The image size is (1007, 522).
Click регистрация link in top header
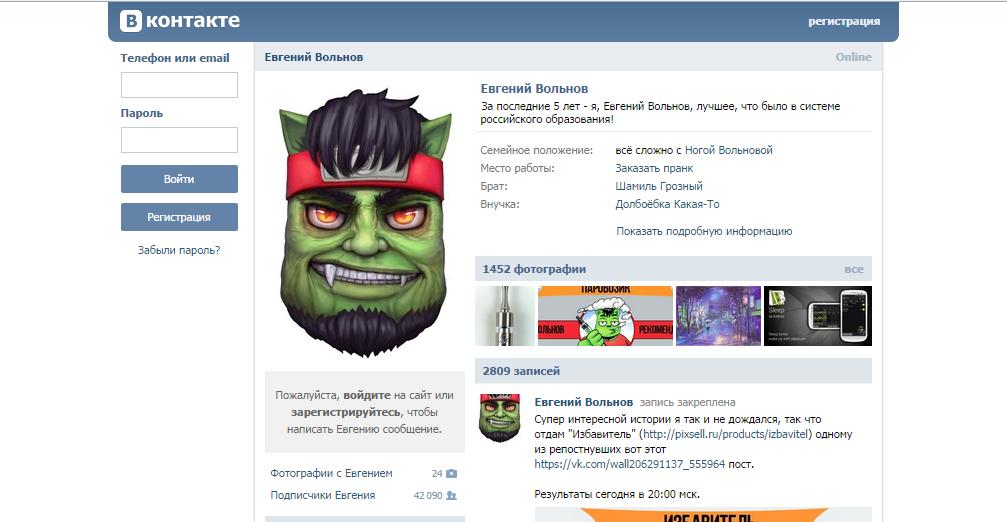(x=844, y=21)
